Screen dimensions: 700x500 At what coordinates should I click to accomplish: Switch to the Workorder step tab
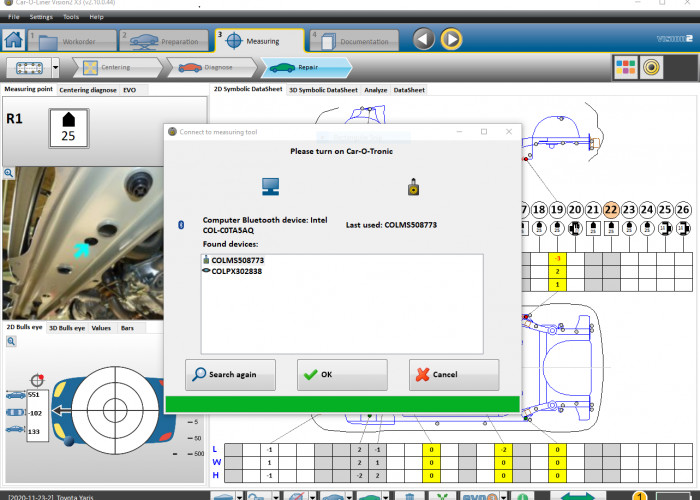point(72,41)
